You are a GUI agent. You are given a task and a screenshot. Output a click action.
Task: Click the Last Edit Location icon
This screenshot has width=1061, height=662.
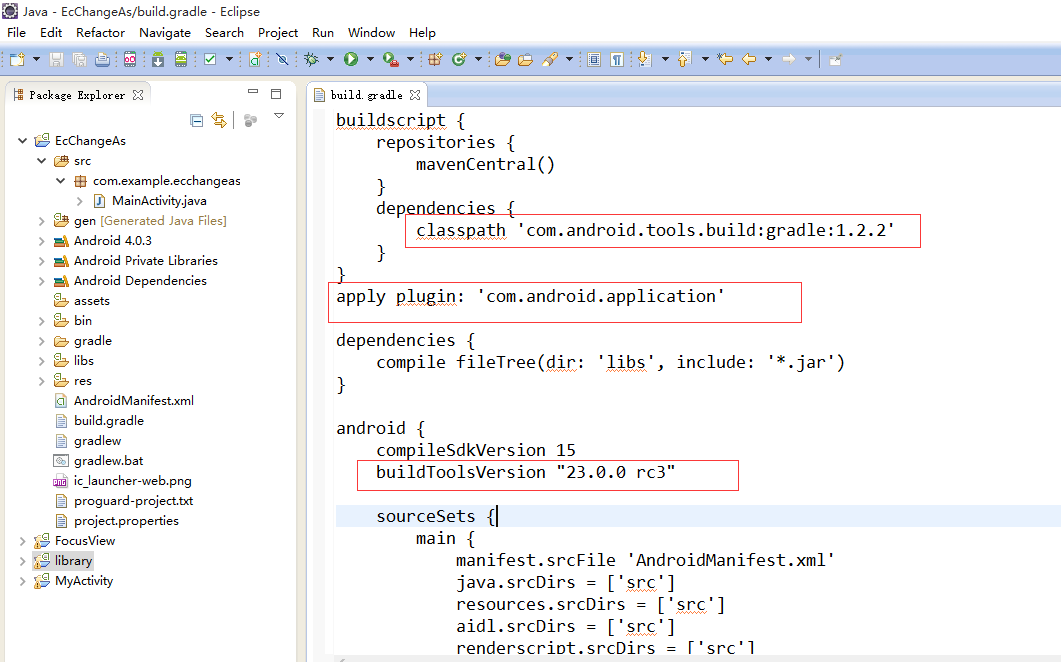[x=725, y=60]
